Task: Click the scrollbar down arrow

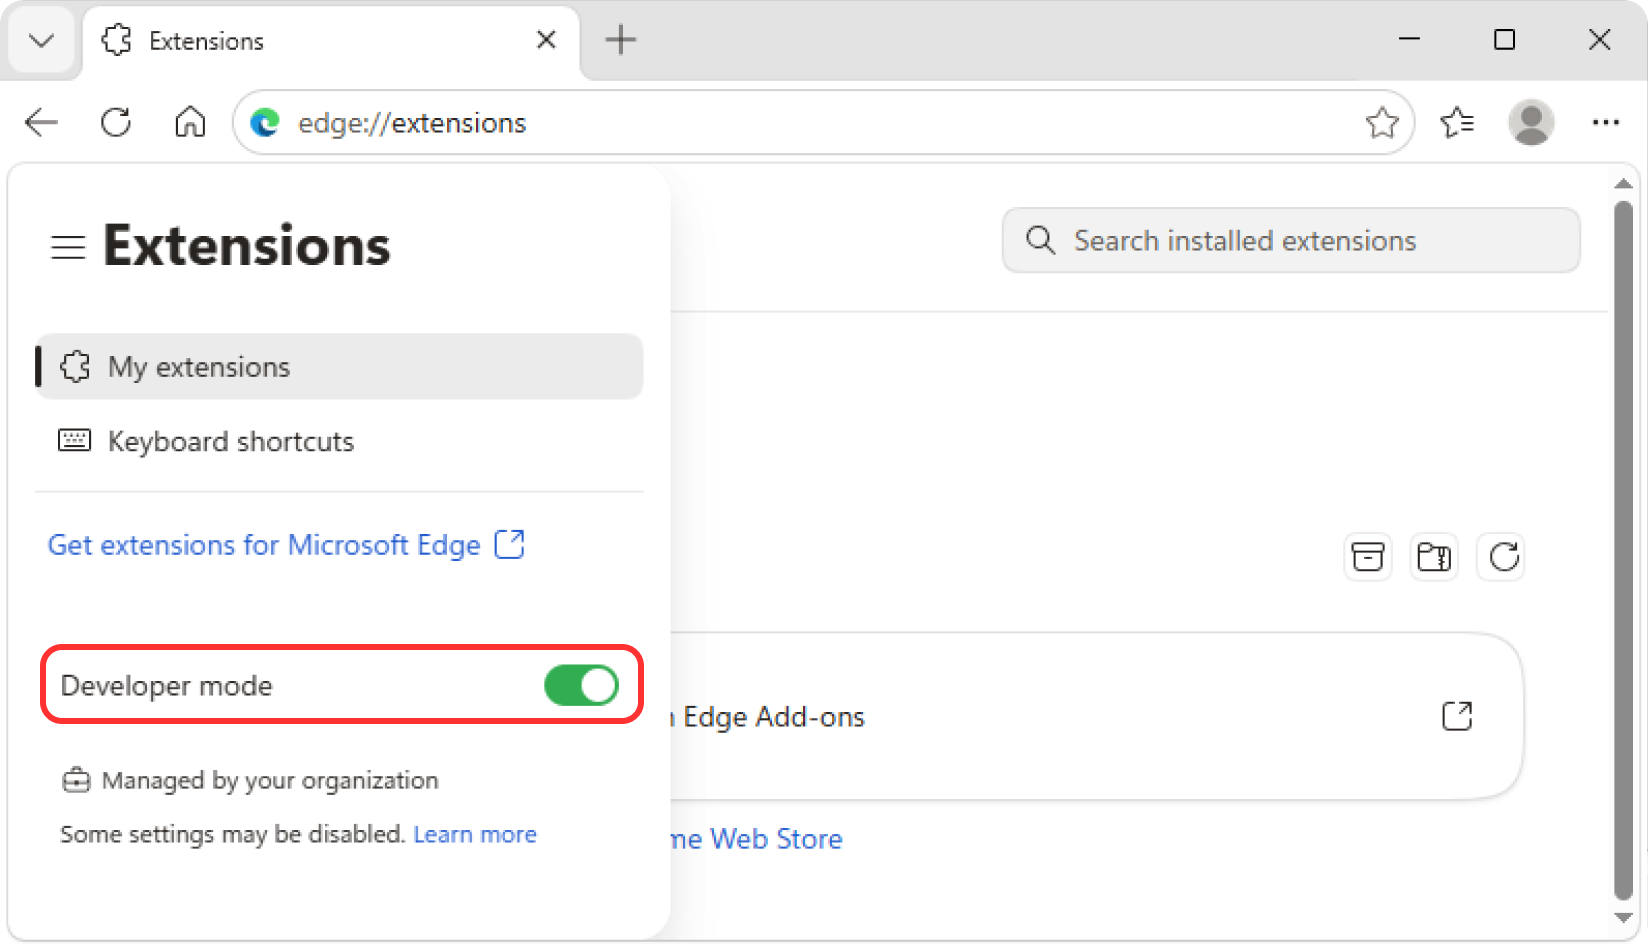Action: click(x=1623, y=918)
